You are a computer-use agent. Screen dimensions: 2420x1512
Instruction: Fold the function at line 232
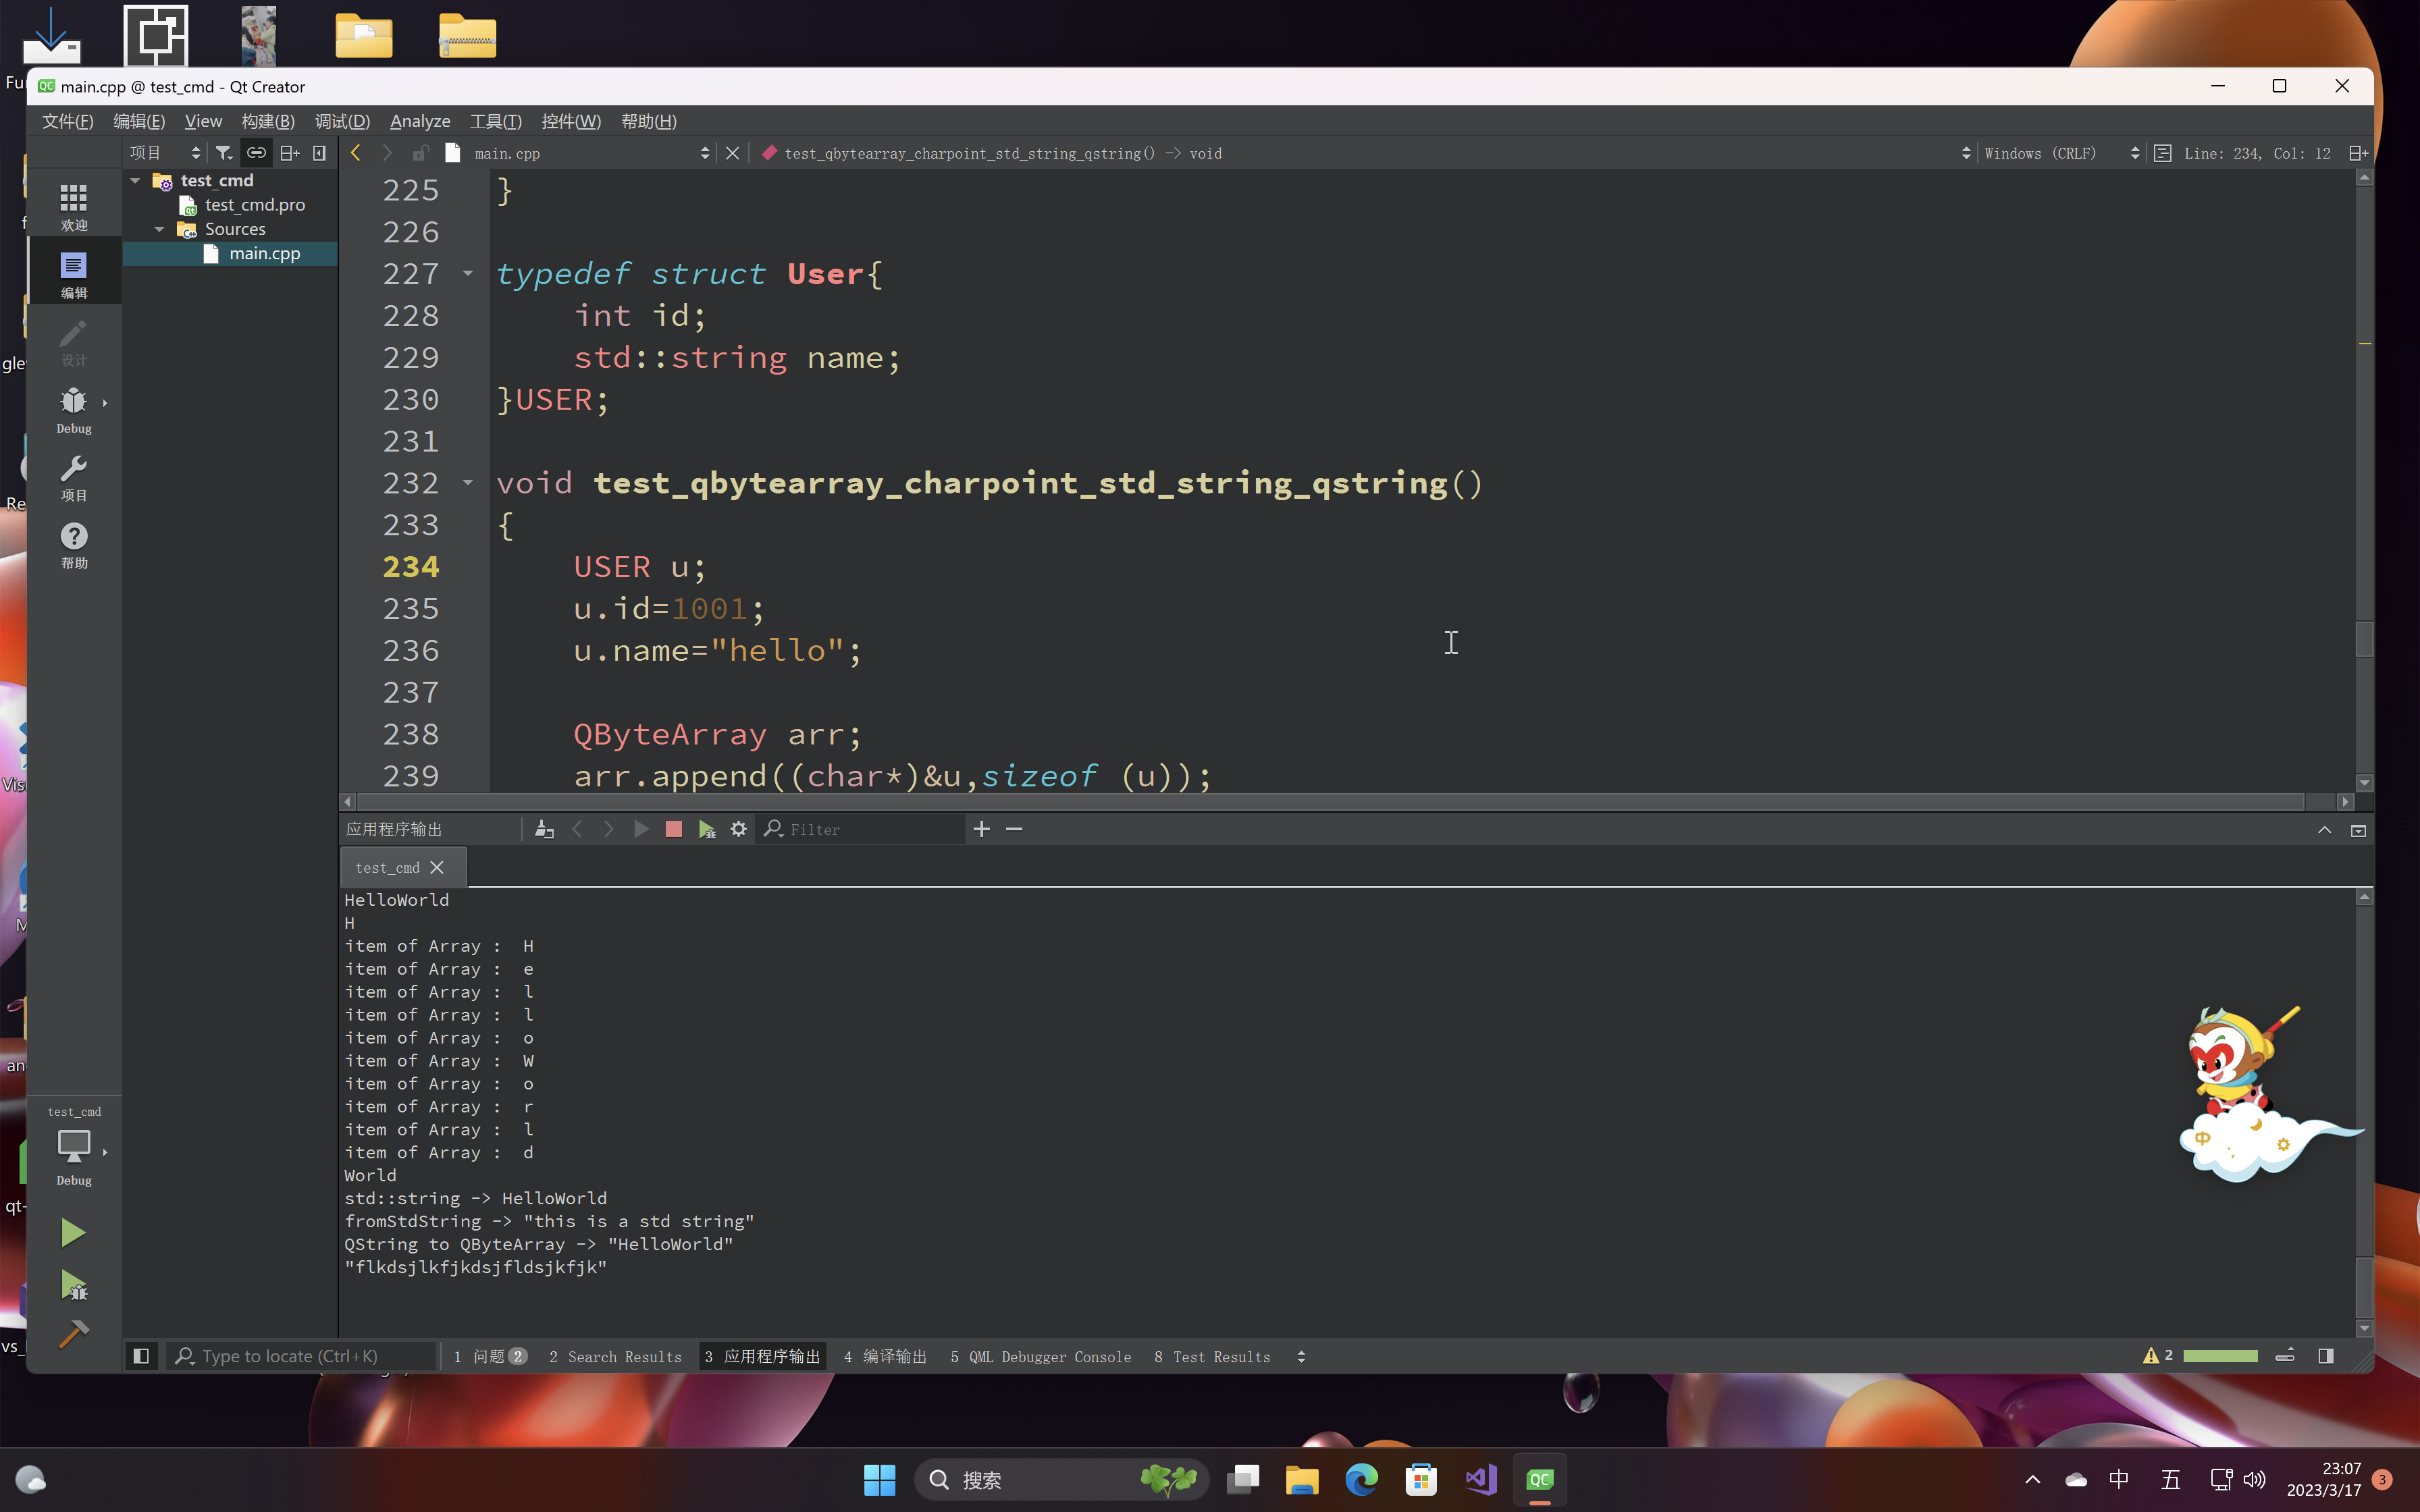coord(467,483)
